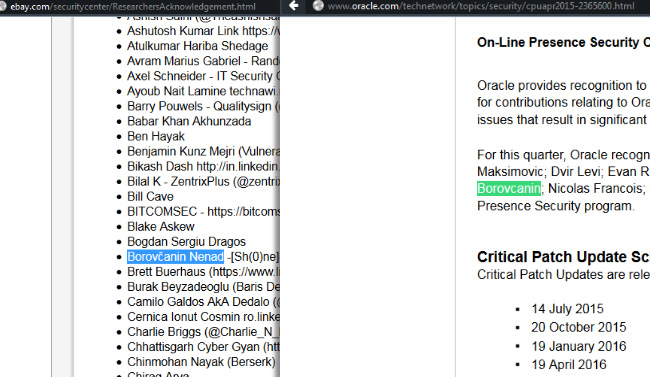Click the 'Blake Askew' list entry

tap(160, 227)
